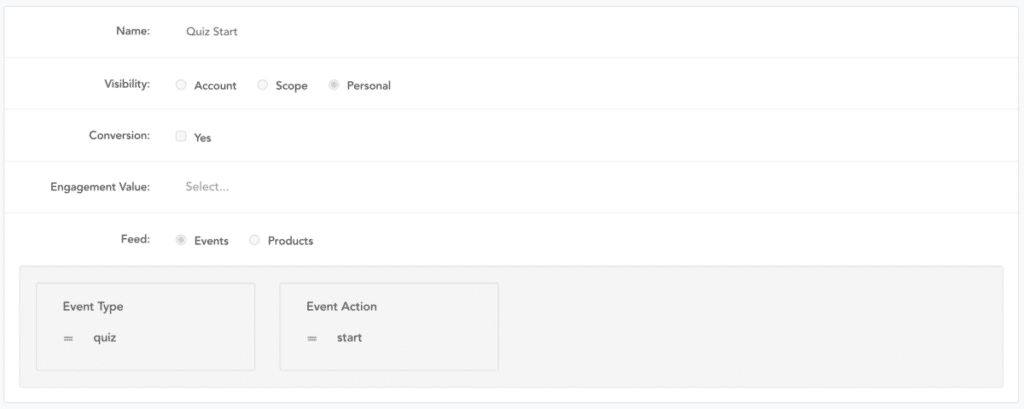
Task: Edit the quiz value in Event Type
Action: [x=105, y=338]
